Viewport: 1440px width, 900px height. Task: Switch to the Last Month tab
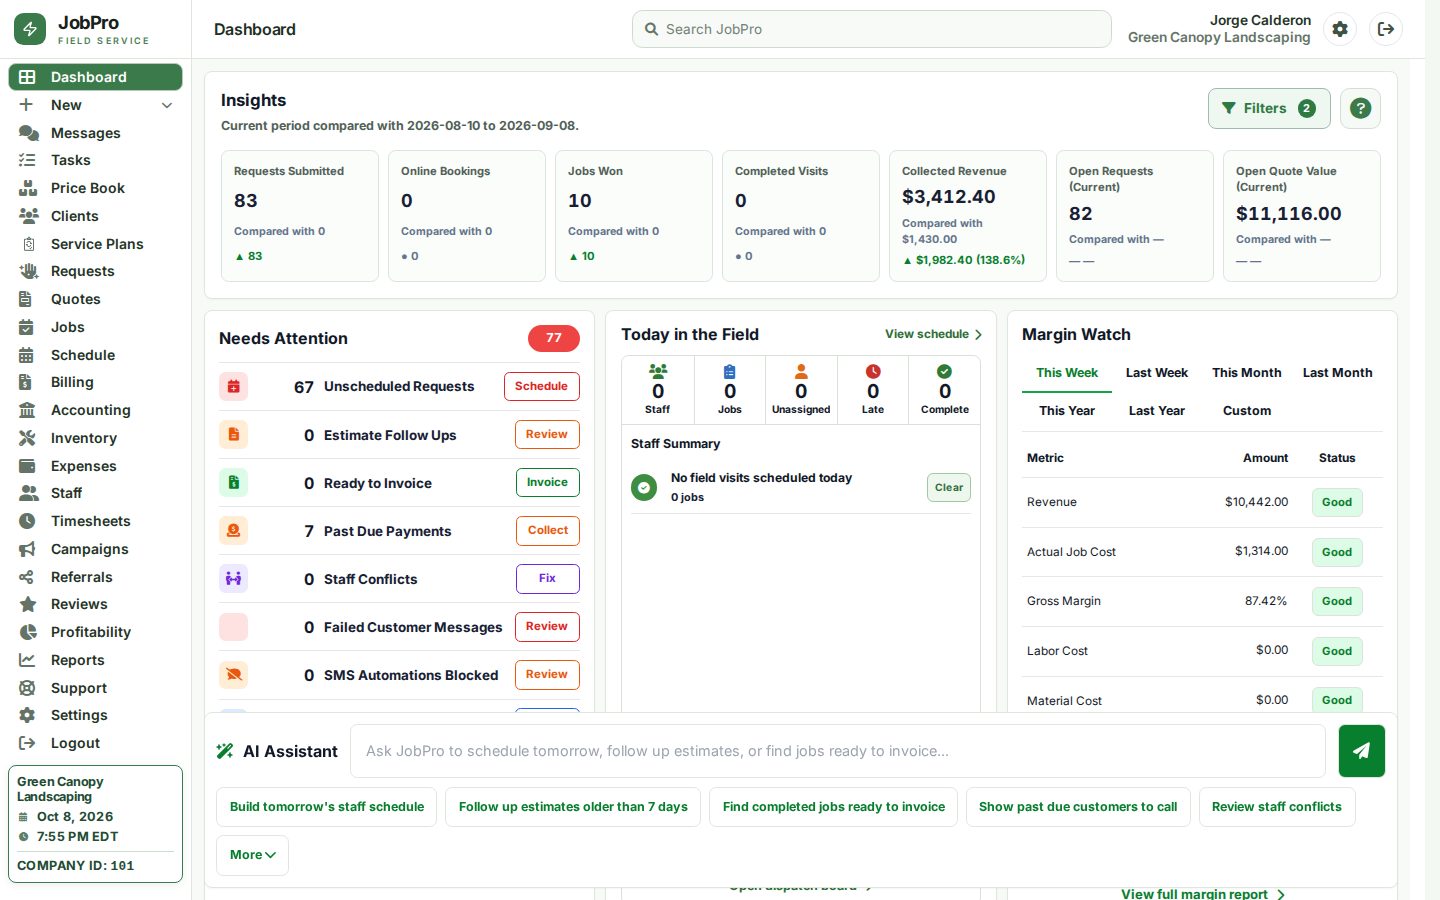pyautogui.click(x=1337, y=373)
